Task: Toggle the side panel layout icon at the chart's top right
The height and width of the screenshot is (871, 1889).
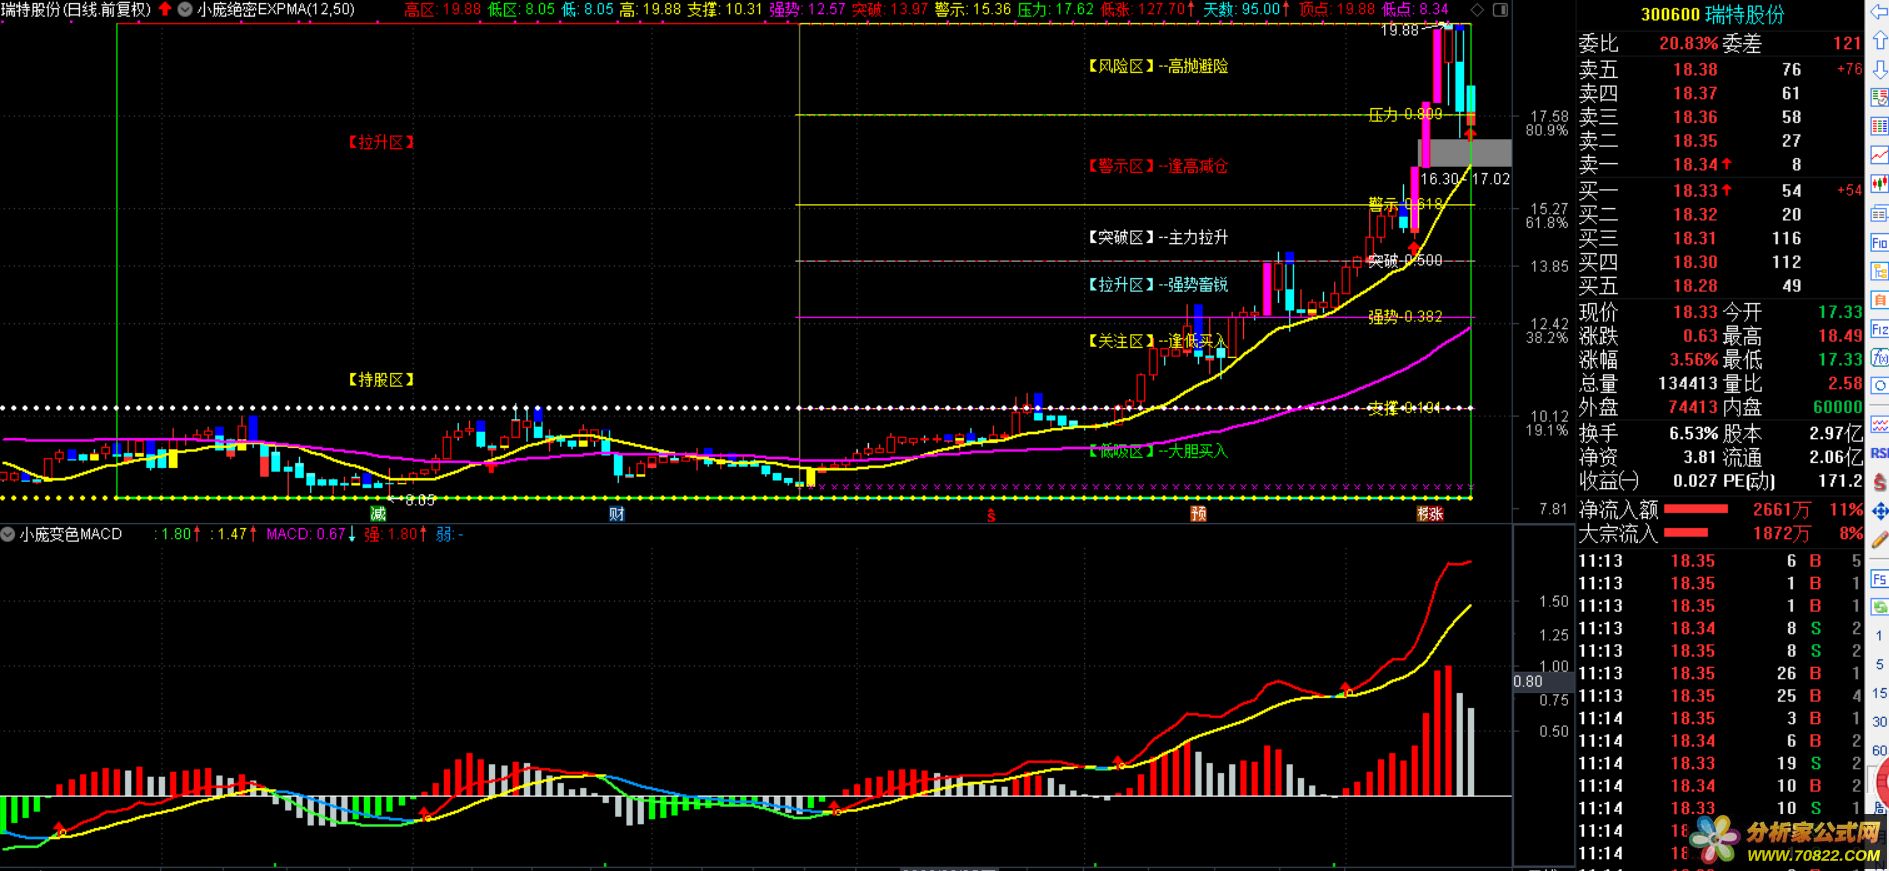Action: [x=1500, y=9]
